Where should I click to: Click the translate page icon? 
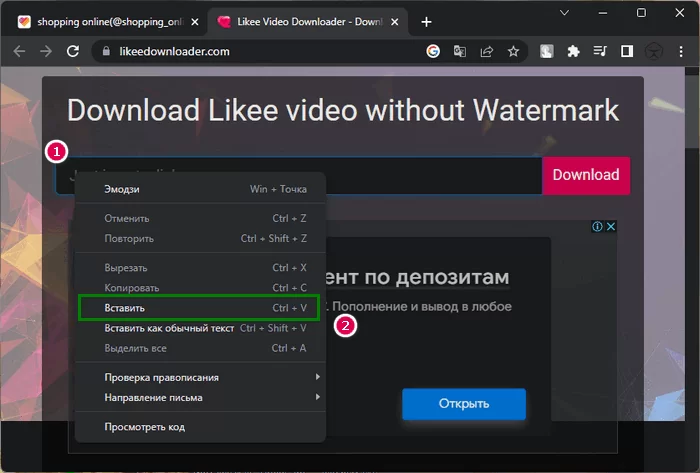(x=460, y=51)
